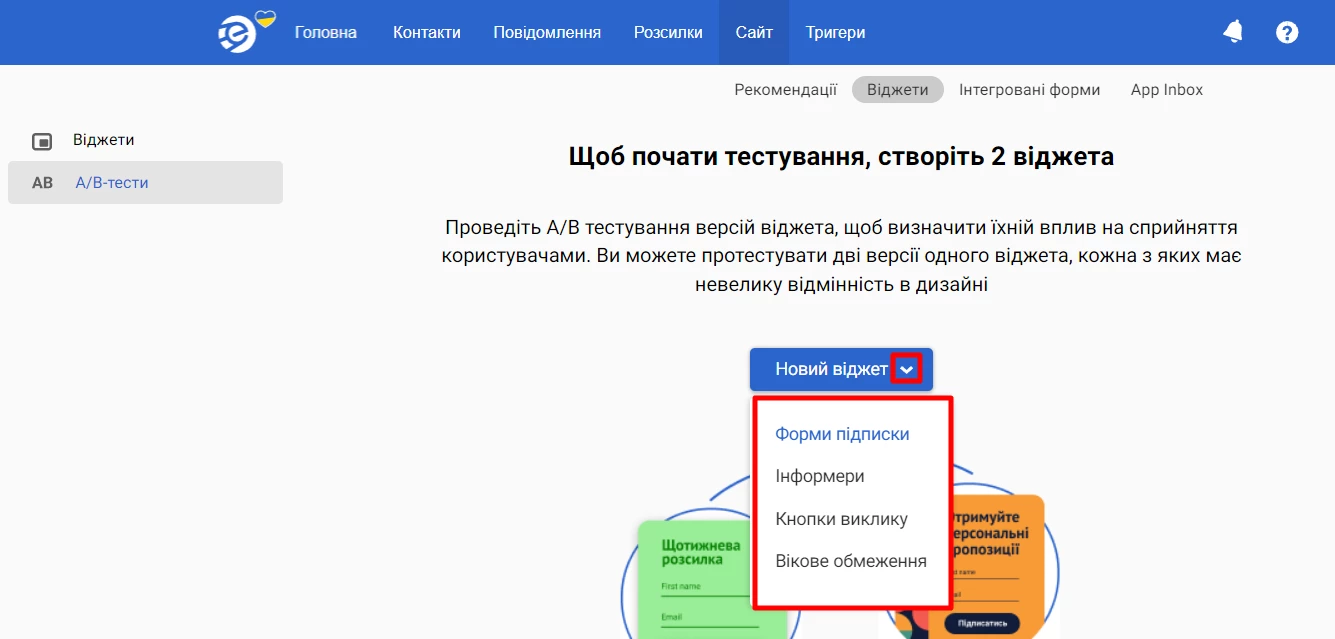
Task: Choose Кнопки виклику menu entry
Action: [x=841, y=519]
